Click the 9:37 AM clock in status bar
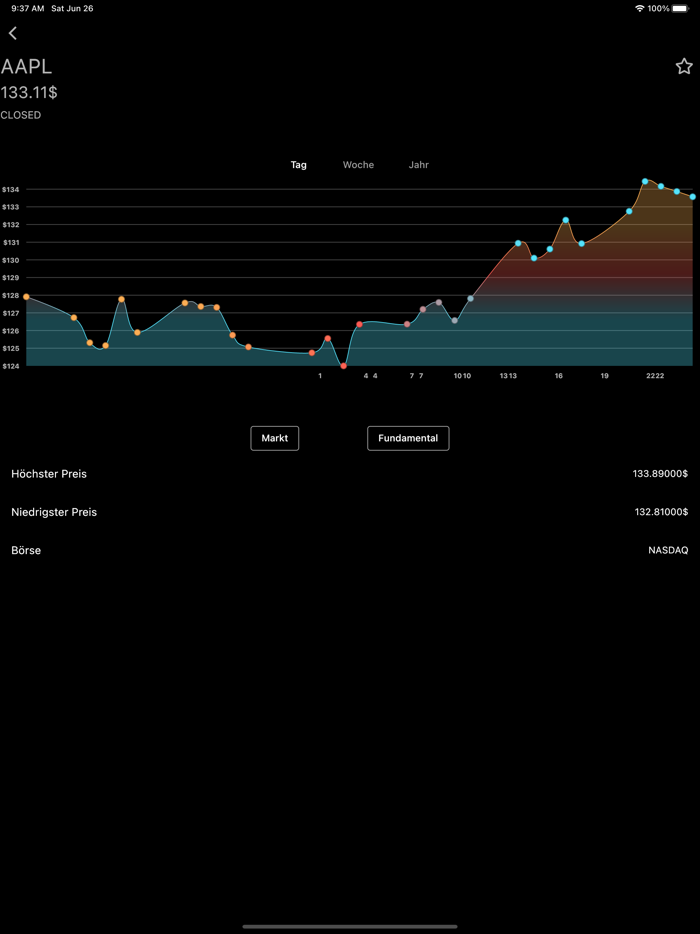This screenshot has width=700, height=934. [x=27, y=8]
